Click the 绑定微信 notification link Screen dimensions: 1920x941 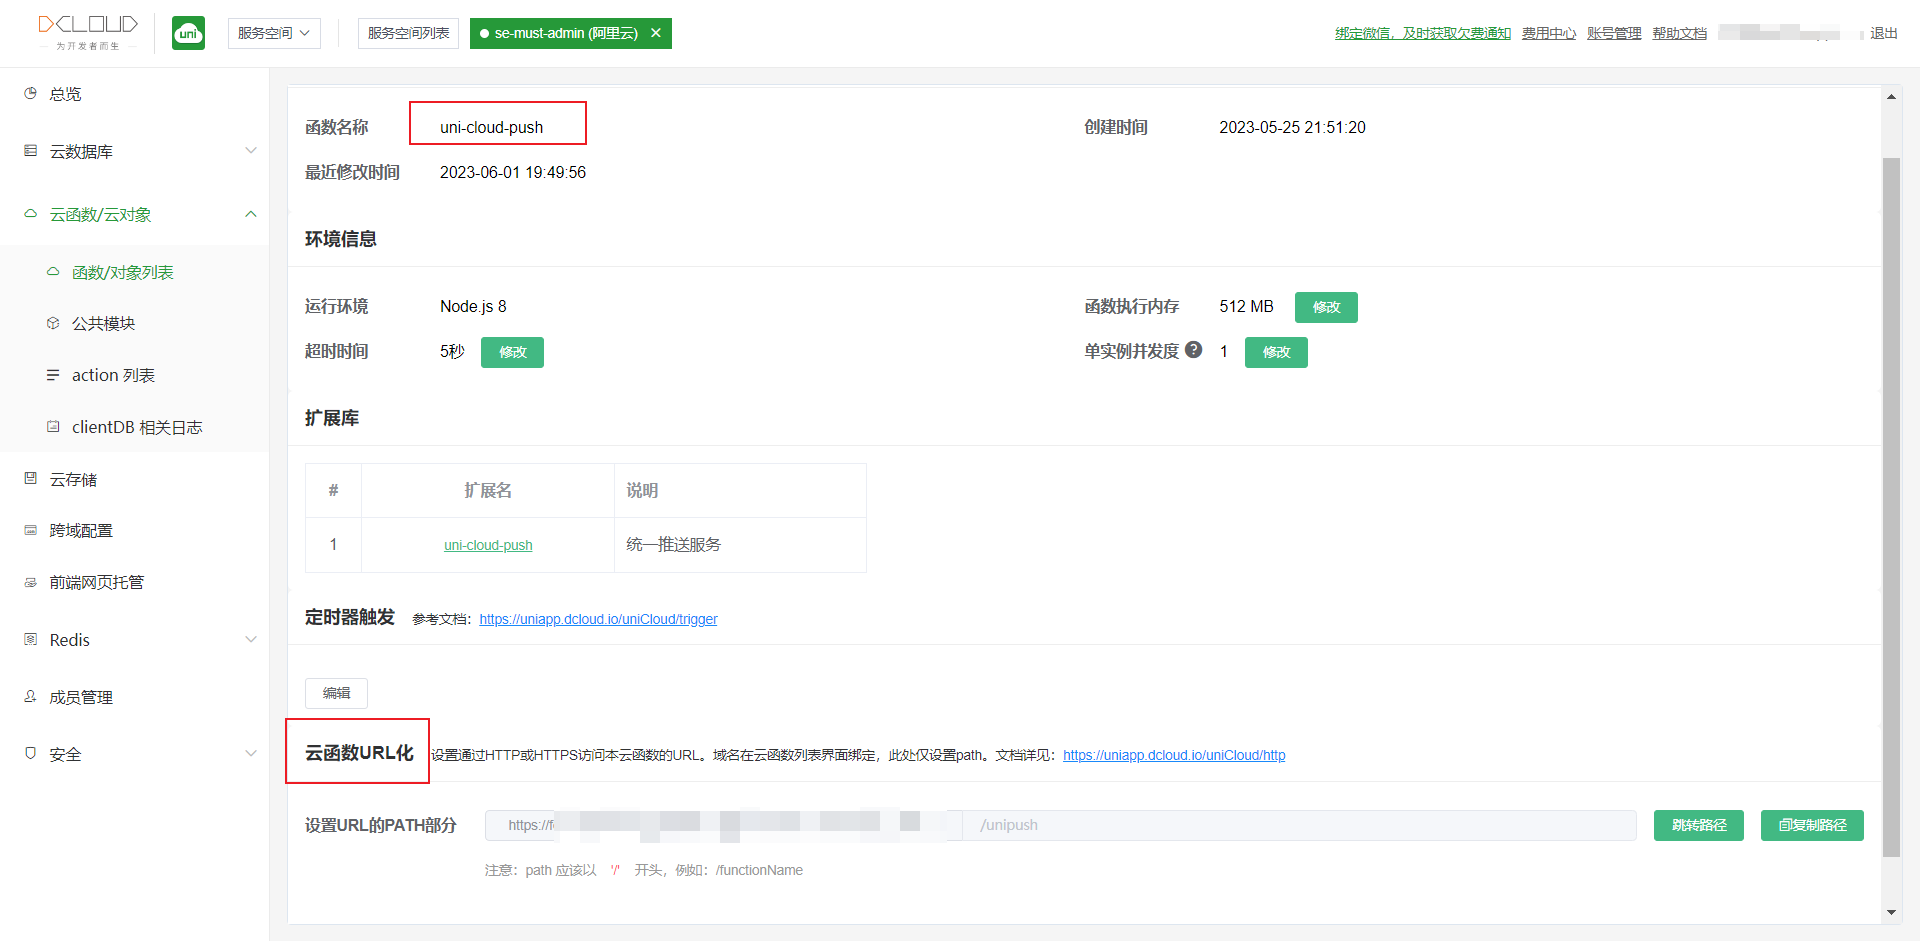pyautogui.click(x=1422, y=33)
